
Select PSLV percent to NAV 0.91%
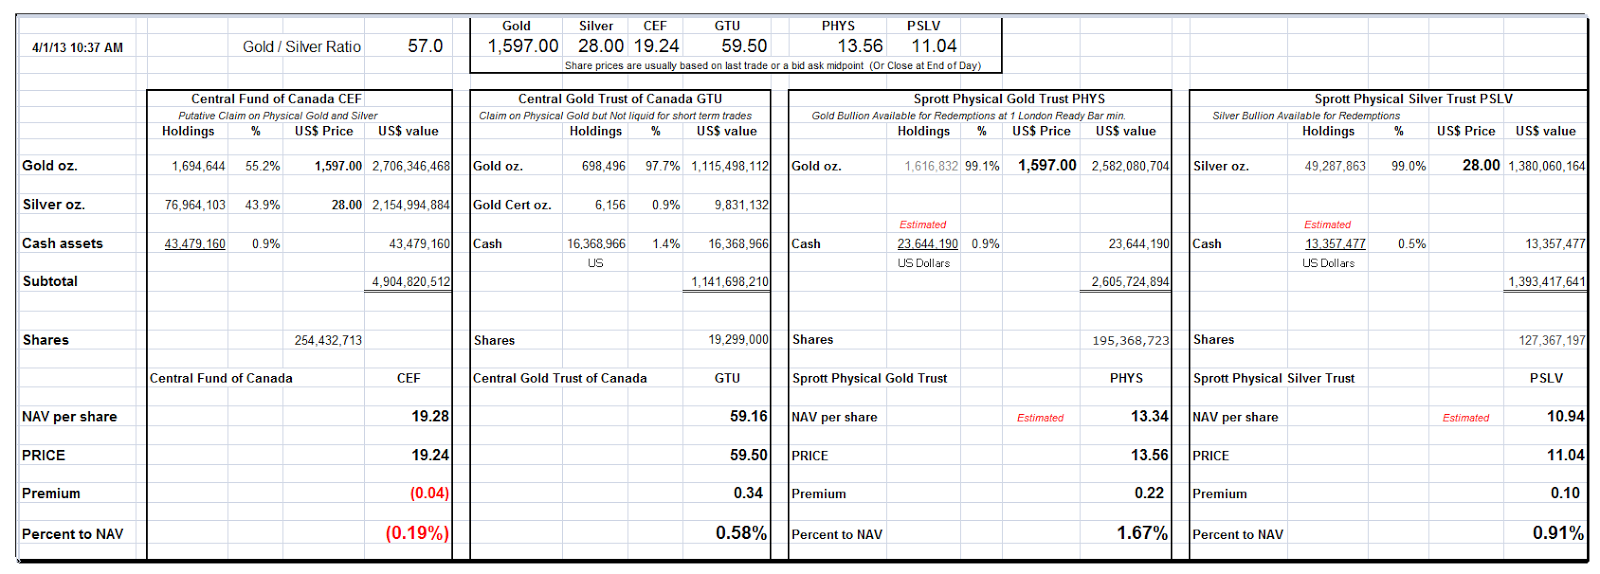[x=1558, y=533]
